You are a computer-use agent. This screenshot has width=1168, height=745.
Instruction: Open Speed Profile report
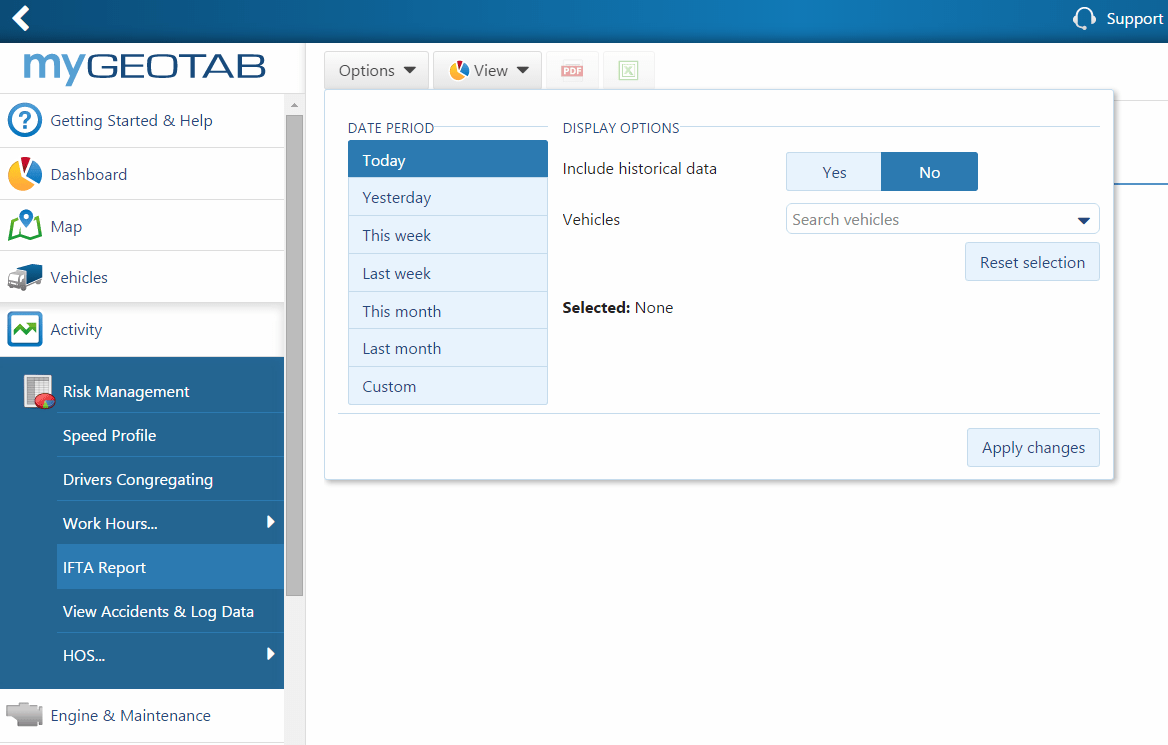[x=171, y=435]
